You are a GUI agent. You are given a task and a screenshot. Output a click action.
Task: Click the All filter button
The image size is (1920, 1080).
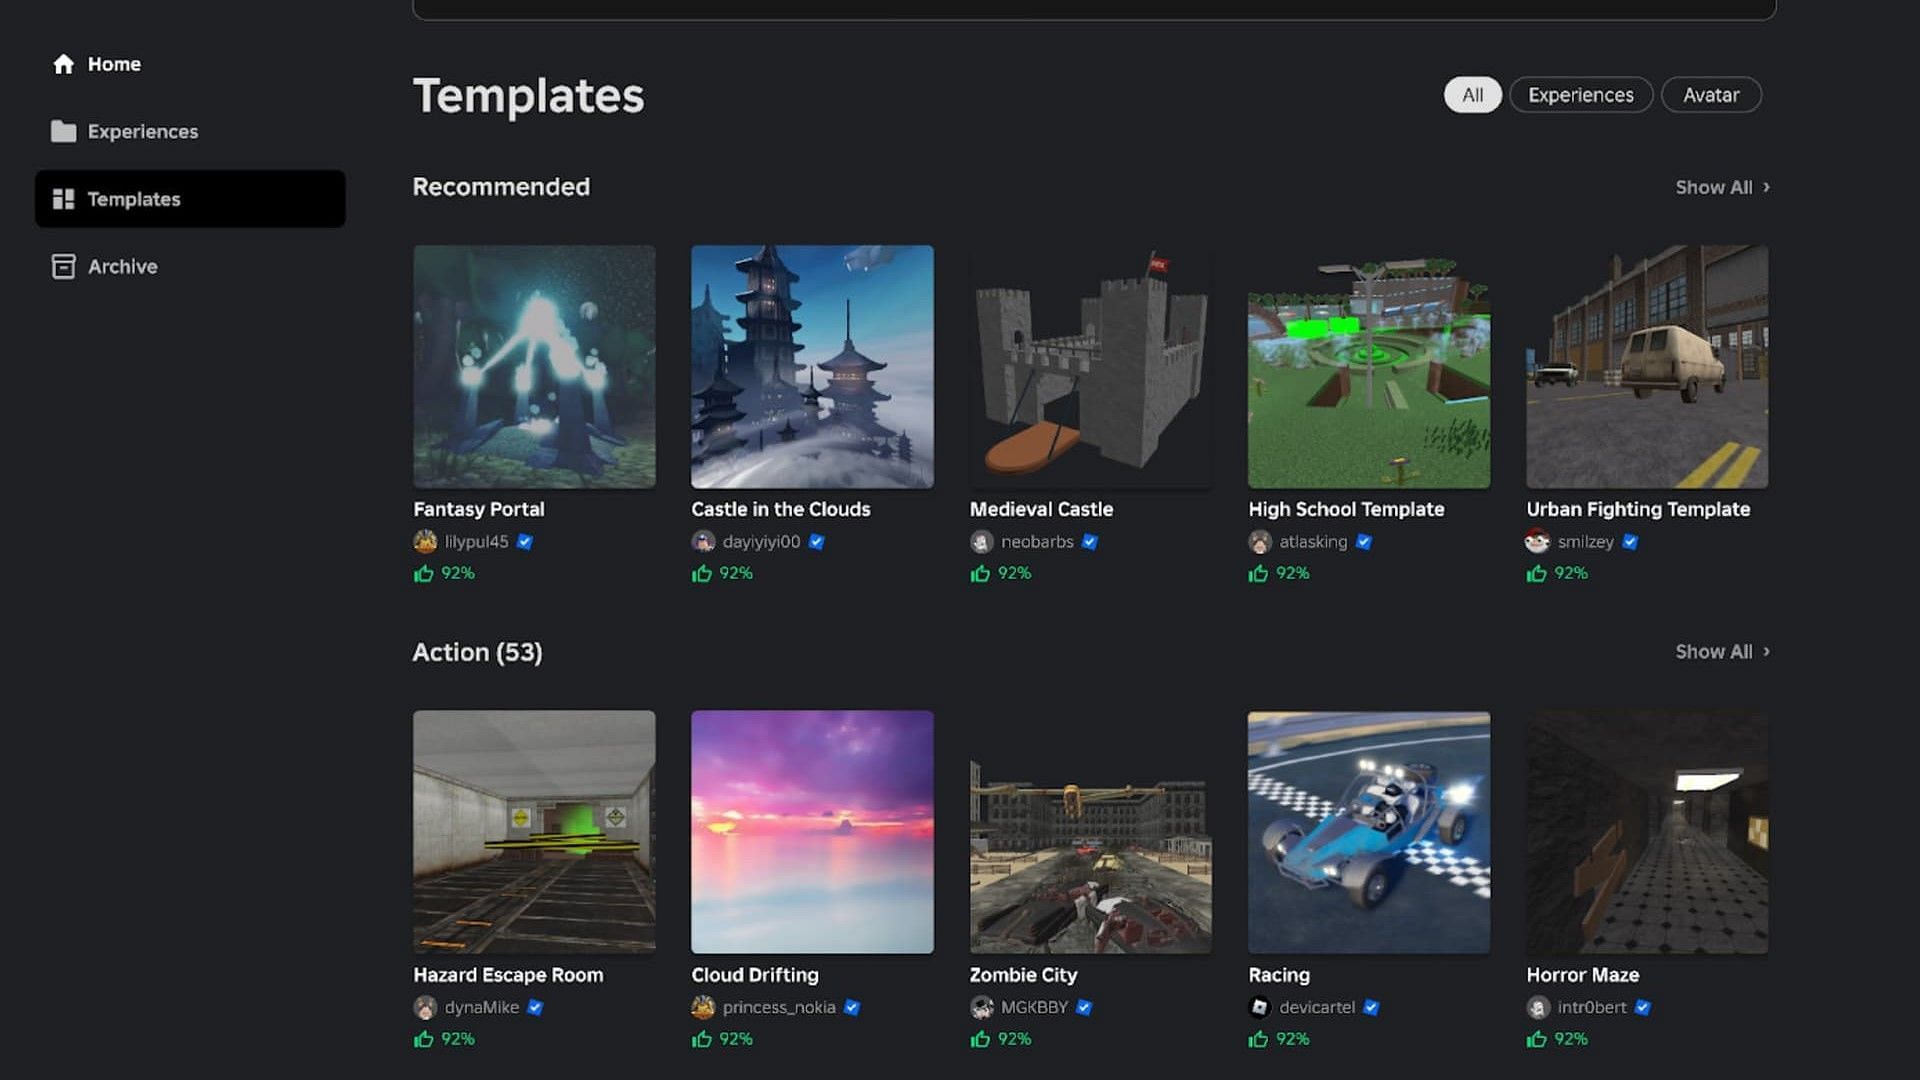coord(1473,94)
